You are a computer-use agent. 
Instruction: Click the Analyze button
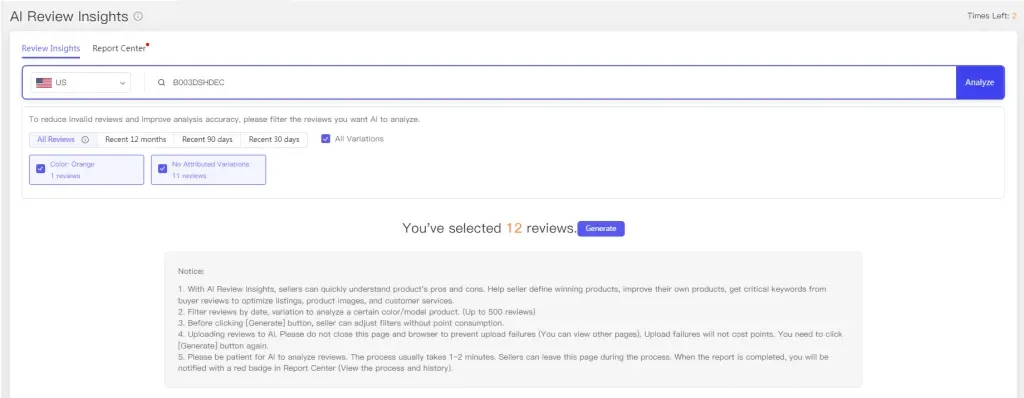pos(980,82)
